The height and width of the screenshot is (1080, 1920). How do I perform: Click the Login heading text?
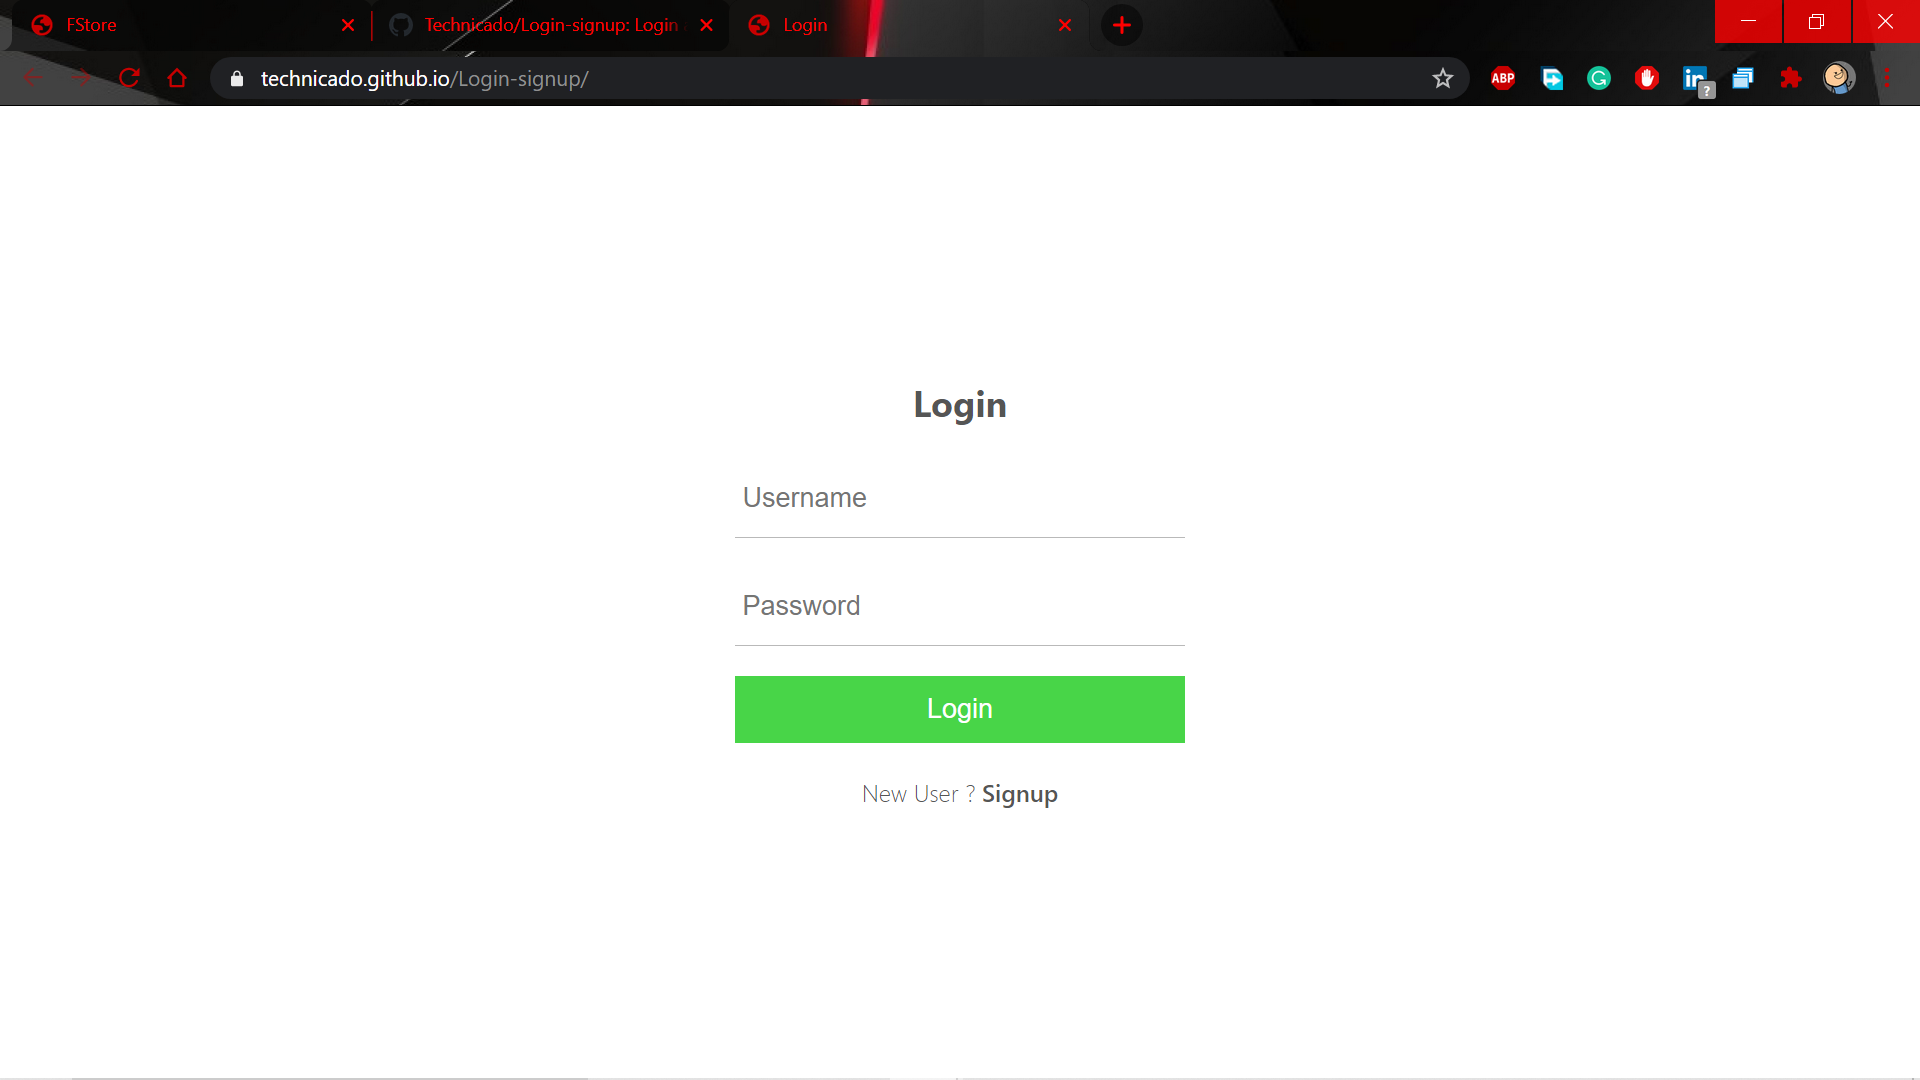pyautogui.click(x=960, y=405)
